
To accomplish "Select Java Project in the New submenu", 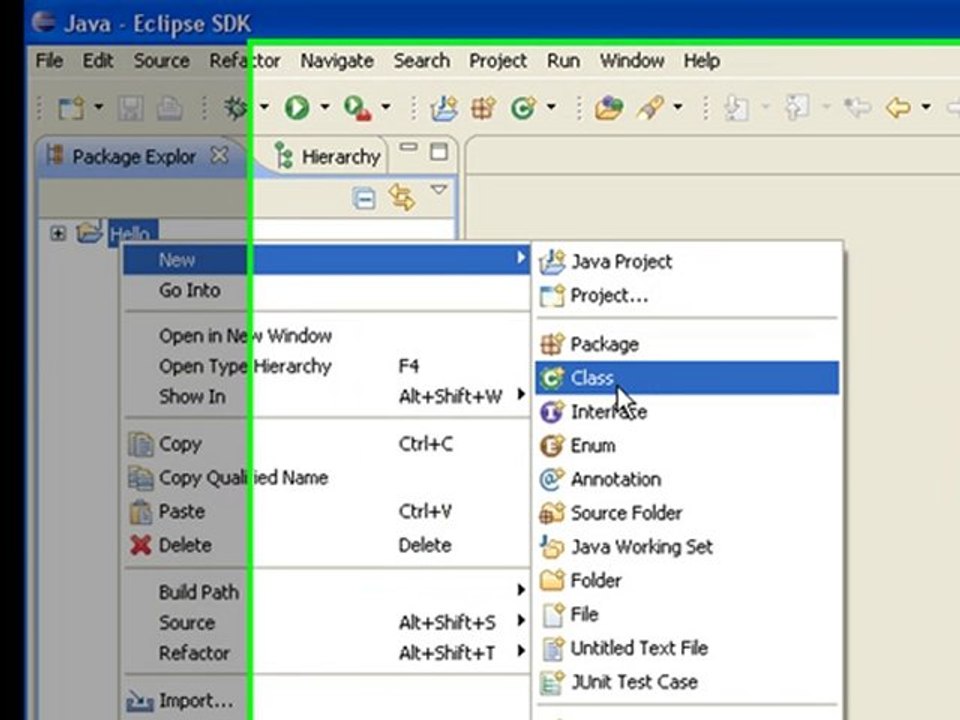I will tap(687, 261).
